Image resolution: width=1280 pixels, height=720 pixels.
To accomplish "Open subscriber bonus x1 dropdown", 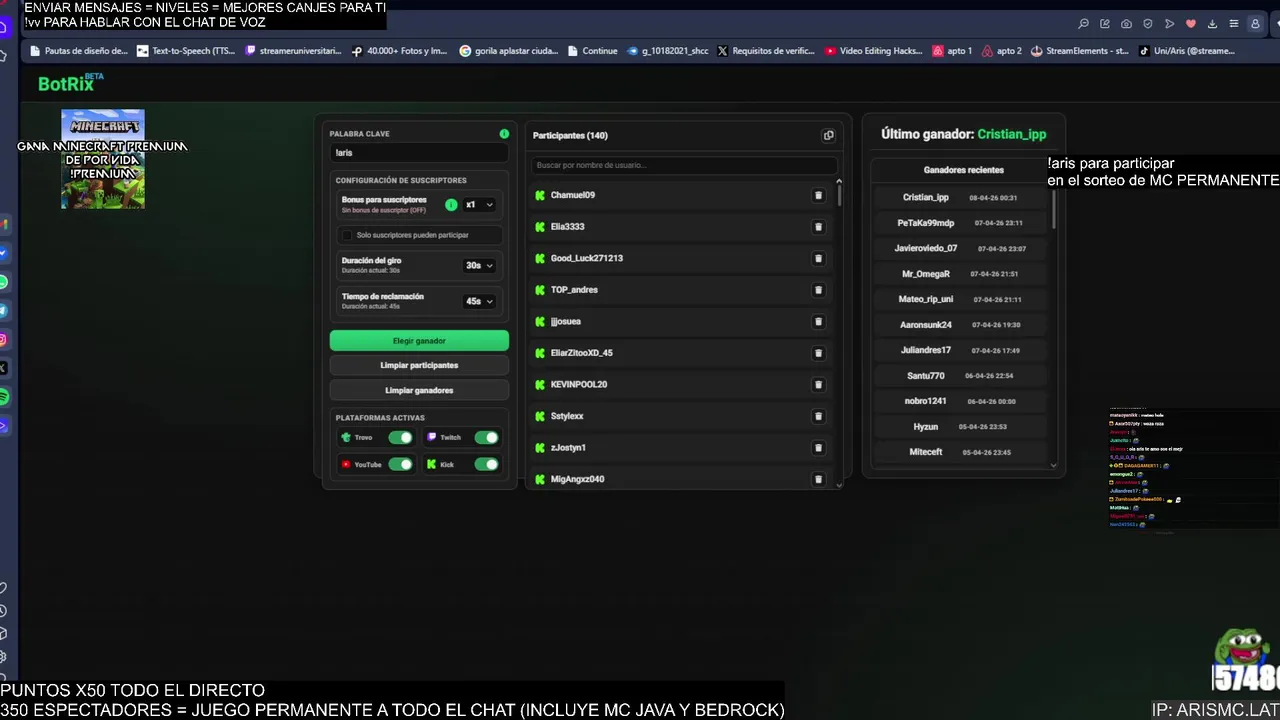I will coord(479,204).
